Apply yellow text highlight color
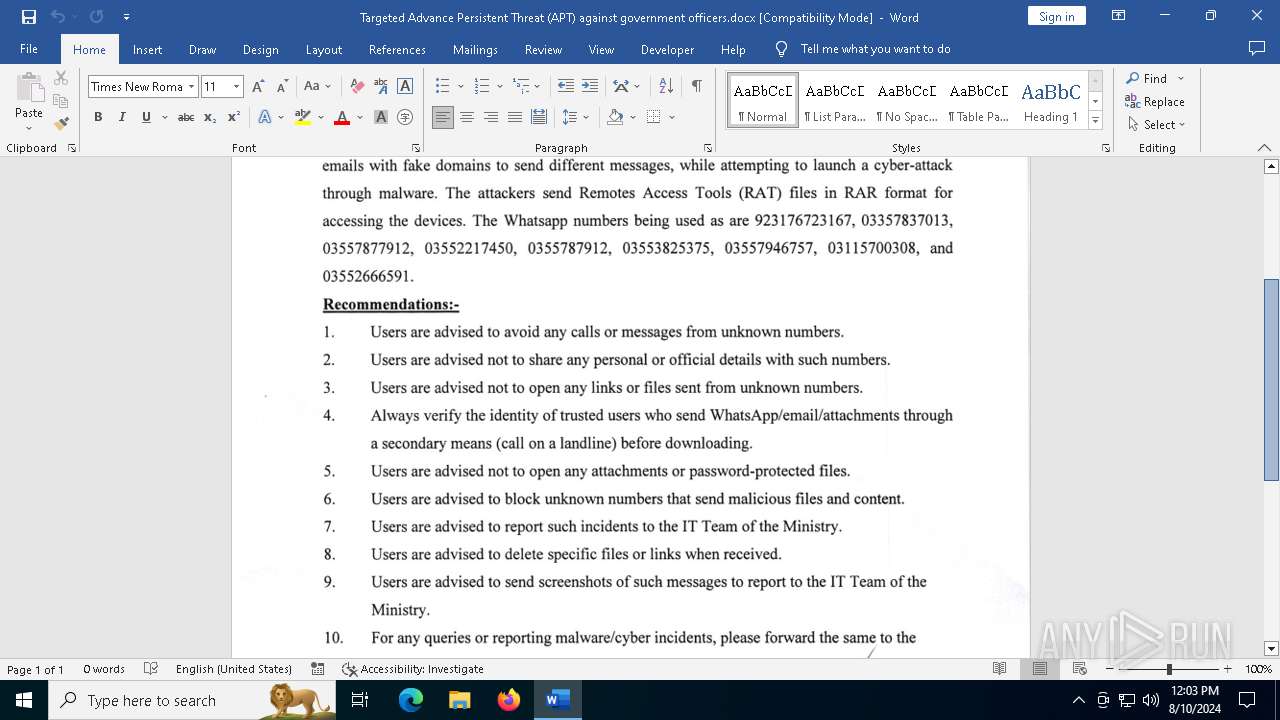Image resolution: width=1280 pixels, height=720 pixels. [x=303, y=117]
